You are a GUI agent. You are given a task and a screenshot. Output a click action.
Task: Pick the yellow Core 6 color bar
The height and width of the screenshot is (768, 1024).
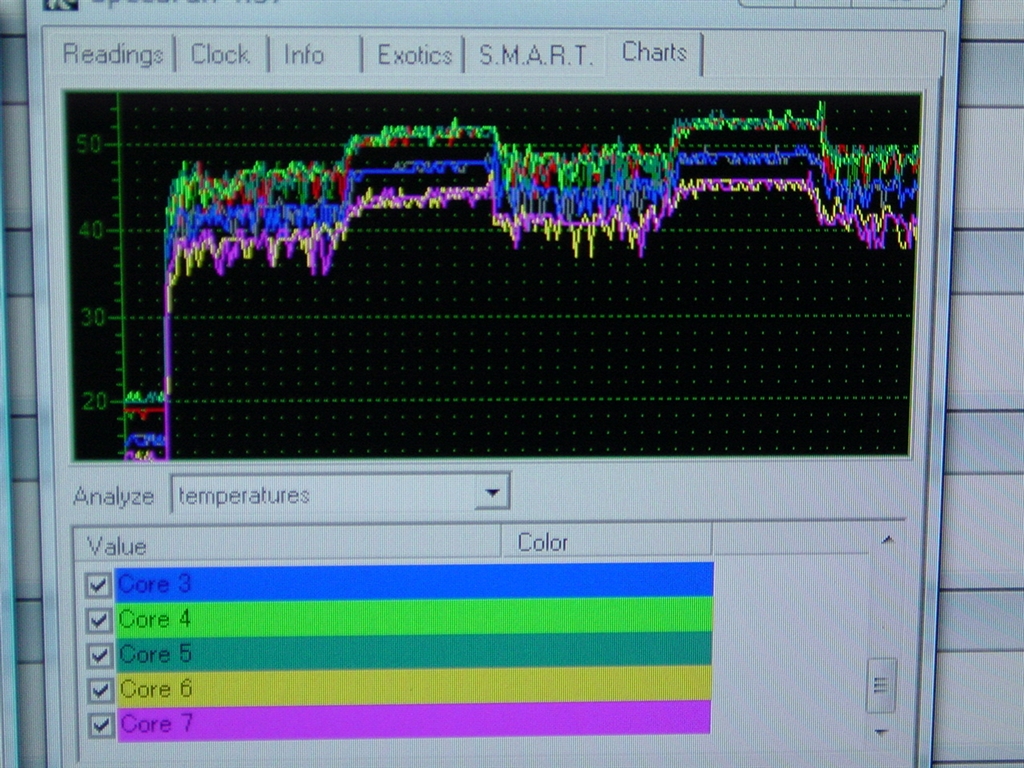414,685
